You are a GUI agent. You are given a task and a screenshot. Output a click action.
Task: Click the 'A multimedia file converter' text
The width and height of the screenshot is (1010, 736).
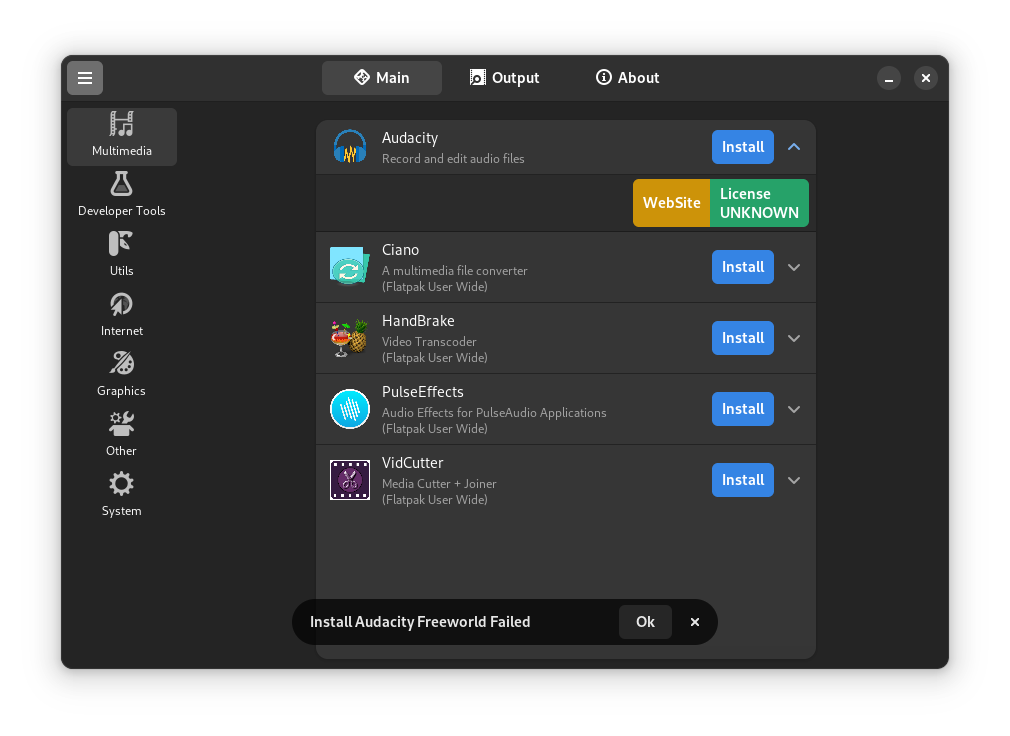[455, 270]
